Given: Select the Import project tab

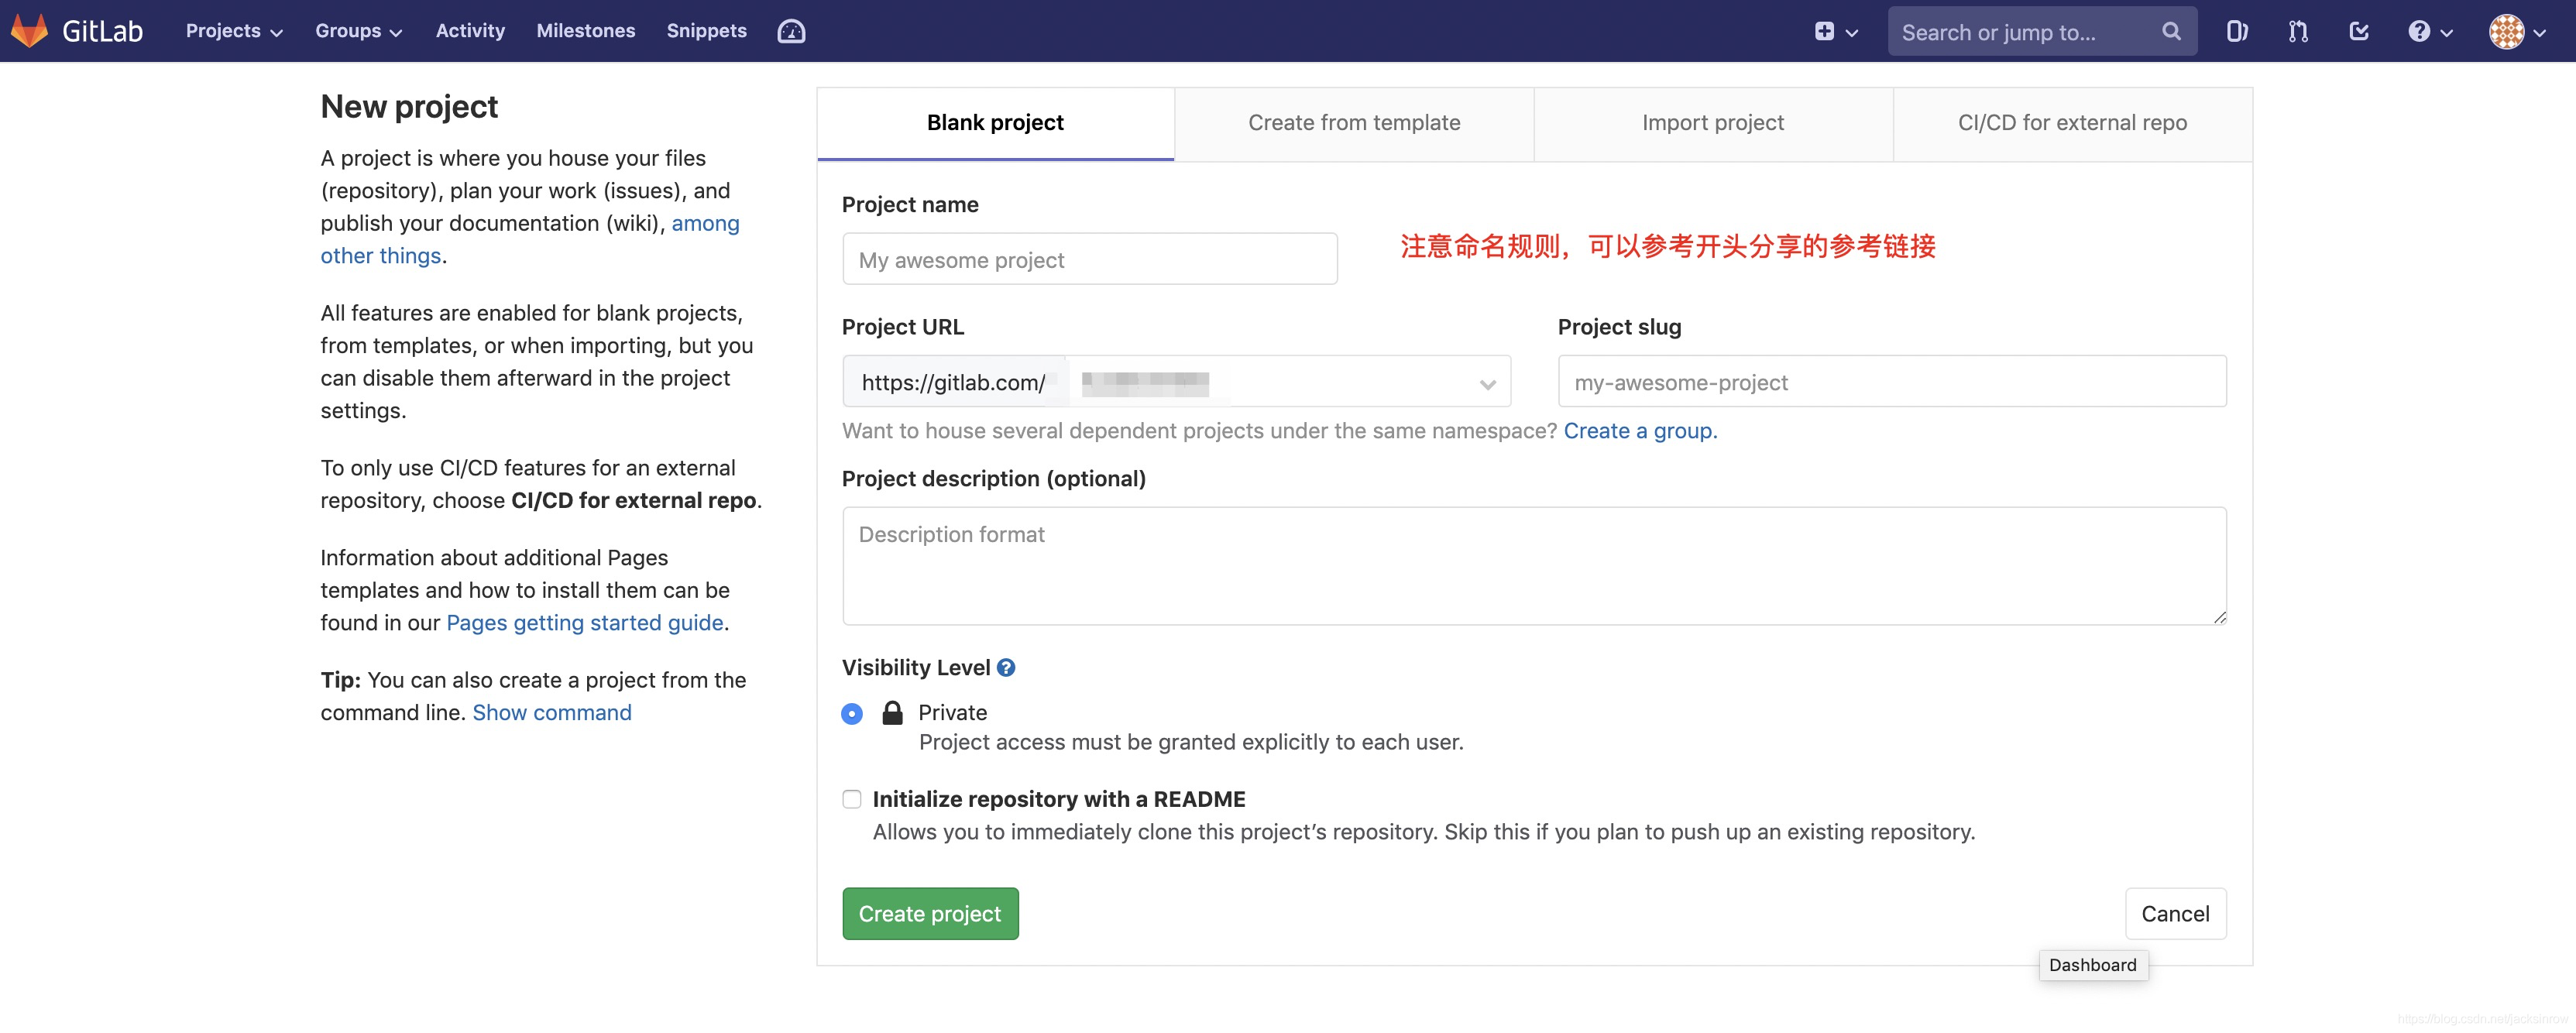Looking at the screenshot, I should pos(1713,122).
